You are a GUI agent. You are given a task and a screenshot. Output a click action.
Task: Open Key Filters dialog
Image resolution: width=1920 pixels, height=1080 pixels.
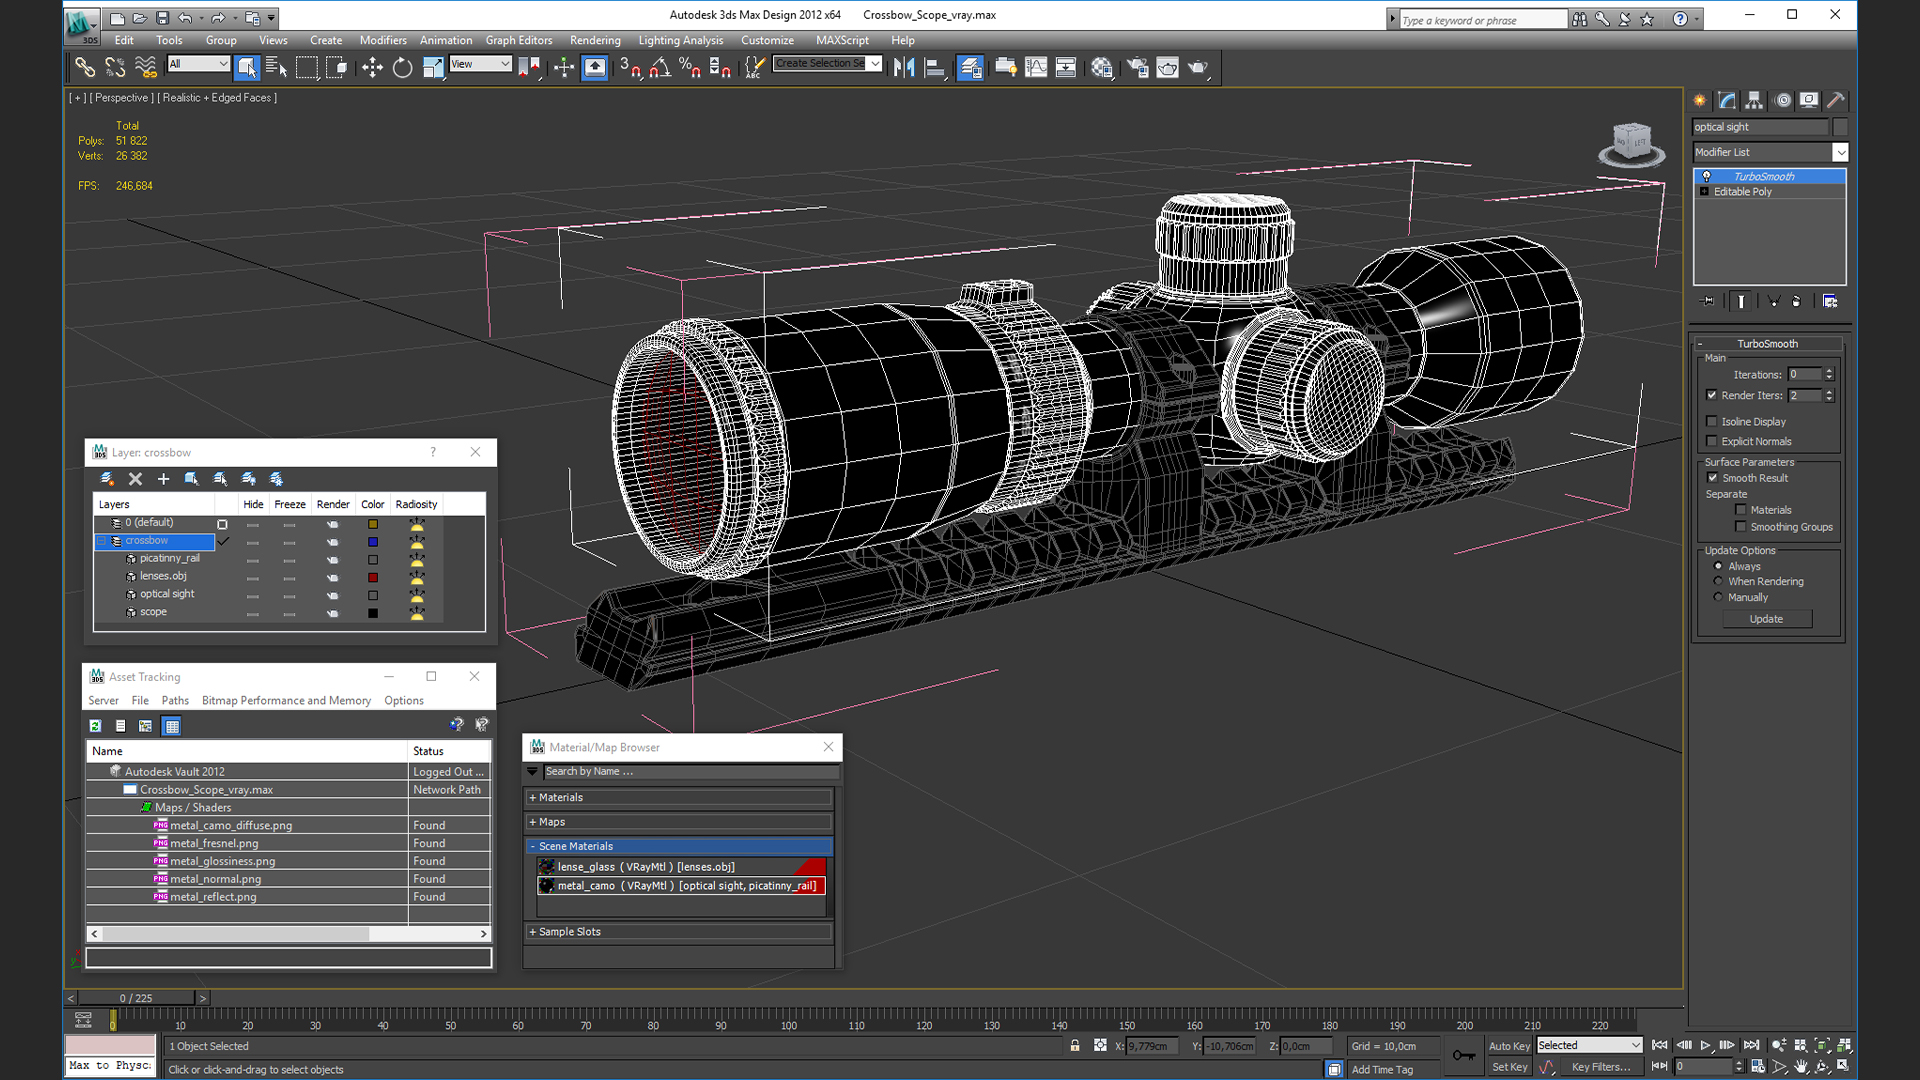[x=1600, y=1067]
